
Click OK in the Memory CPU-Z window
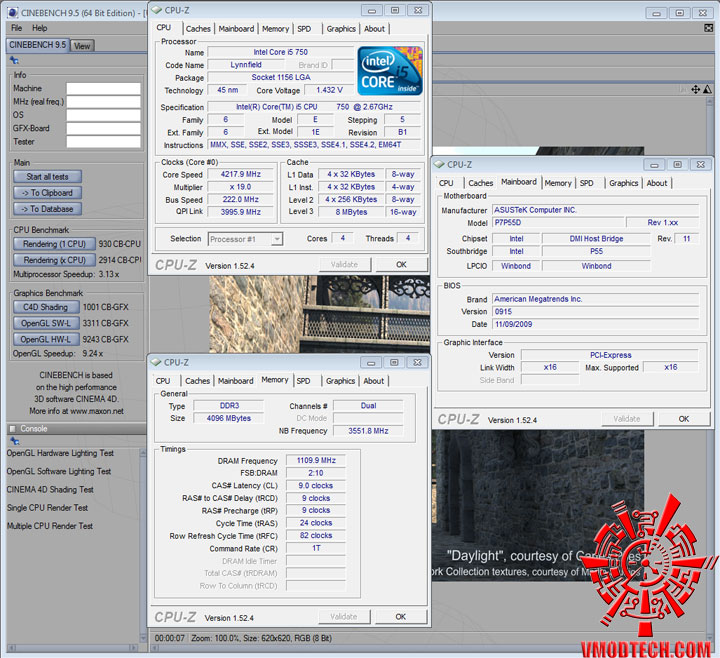click(x=400, y=617)
